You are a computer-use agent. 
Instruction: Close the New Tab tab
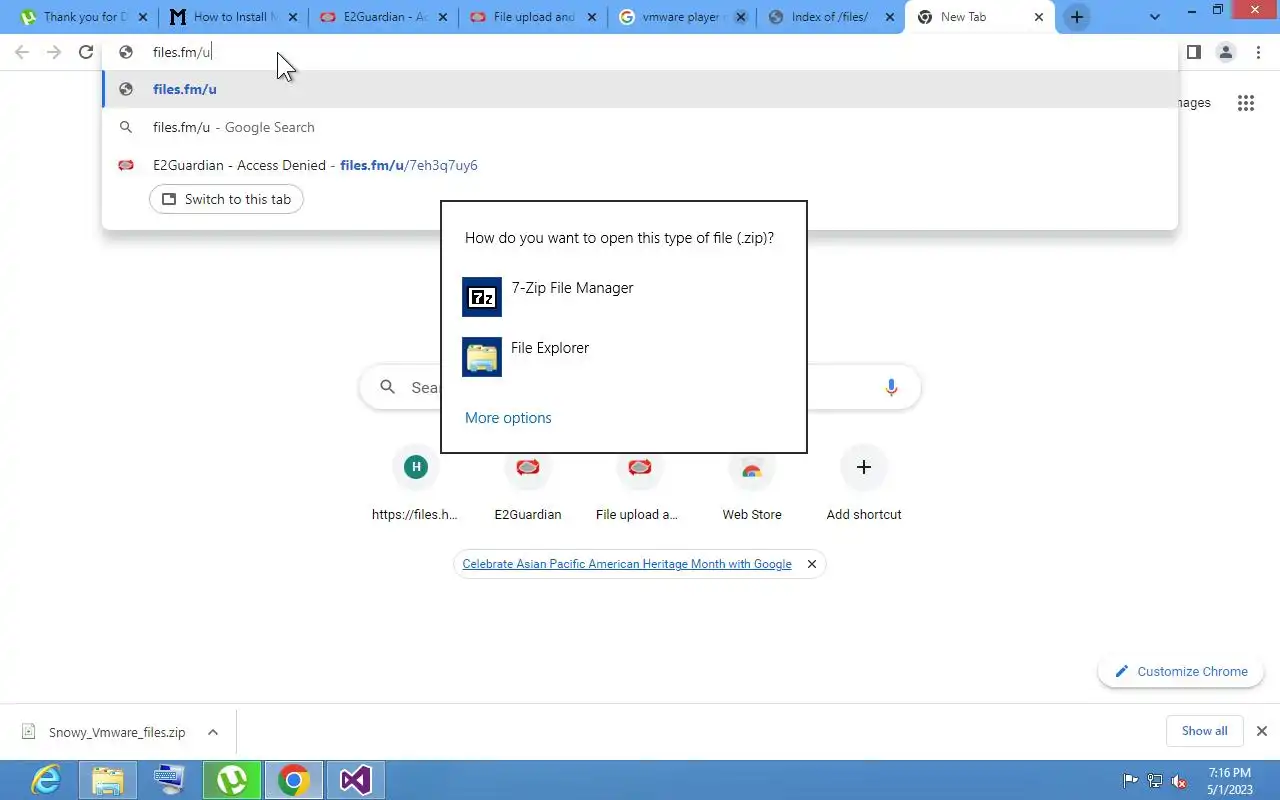[x=1038, y=17]
